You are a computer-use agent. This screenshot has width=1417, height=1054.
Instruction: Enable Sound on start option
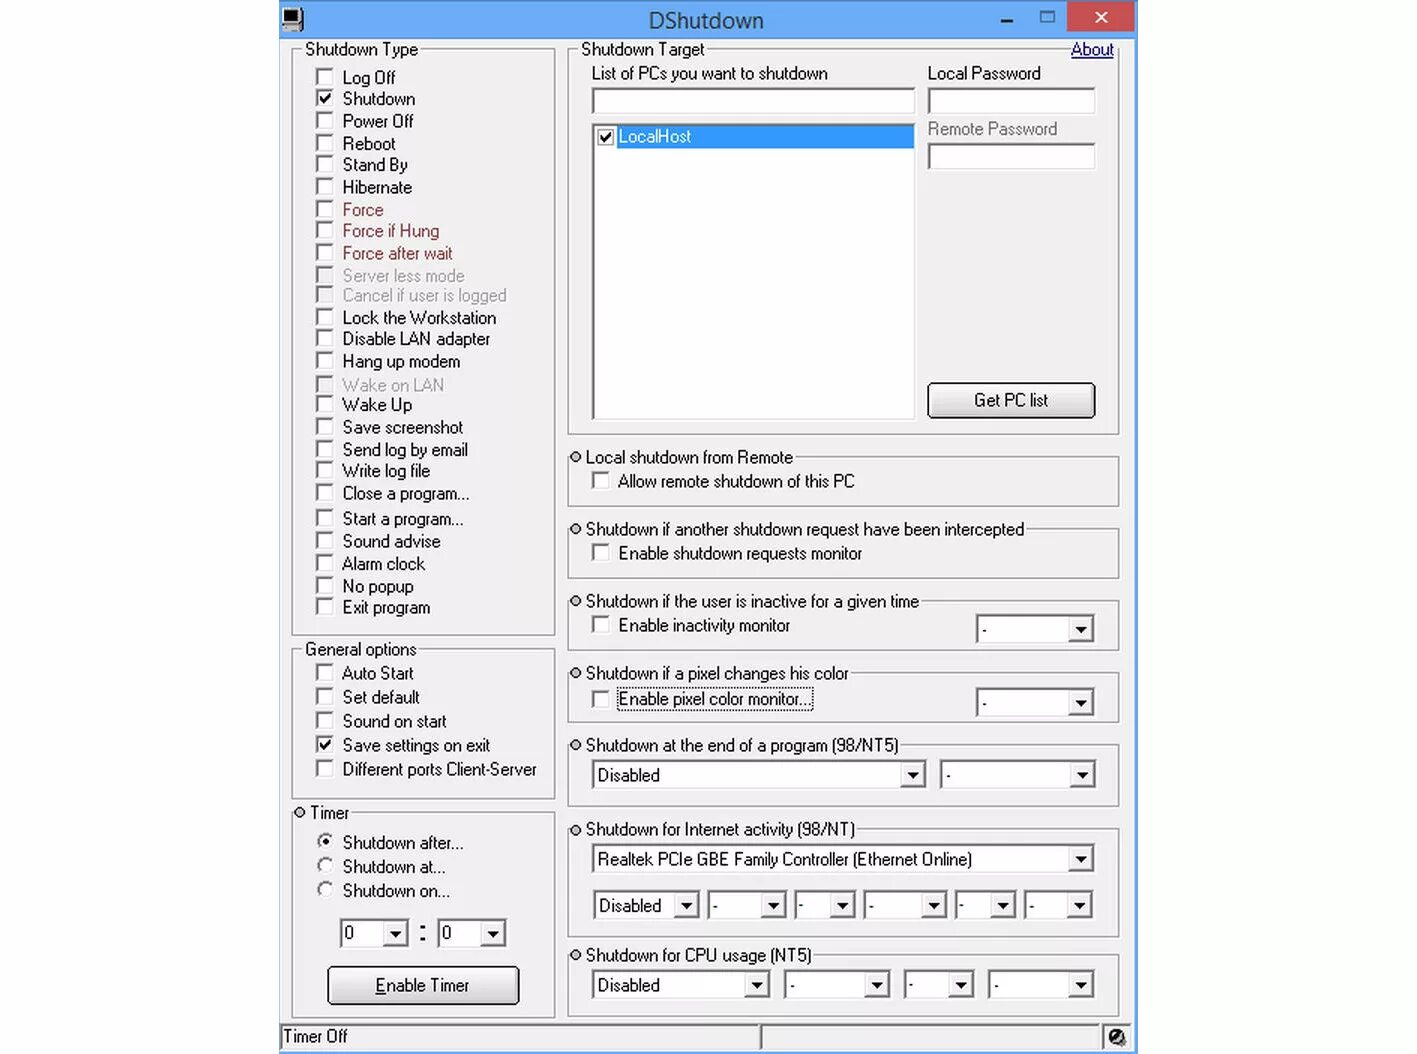coord(324,721)
